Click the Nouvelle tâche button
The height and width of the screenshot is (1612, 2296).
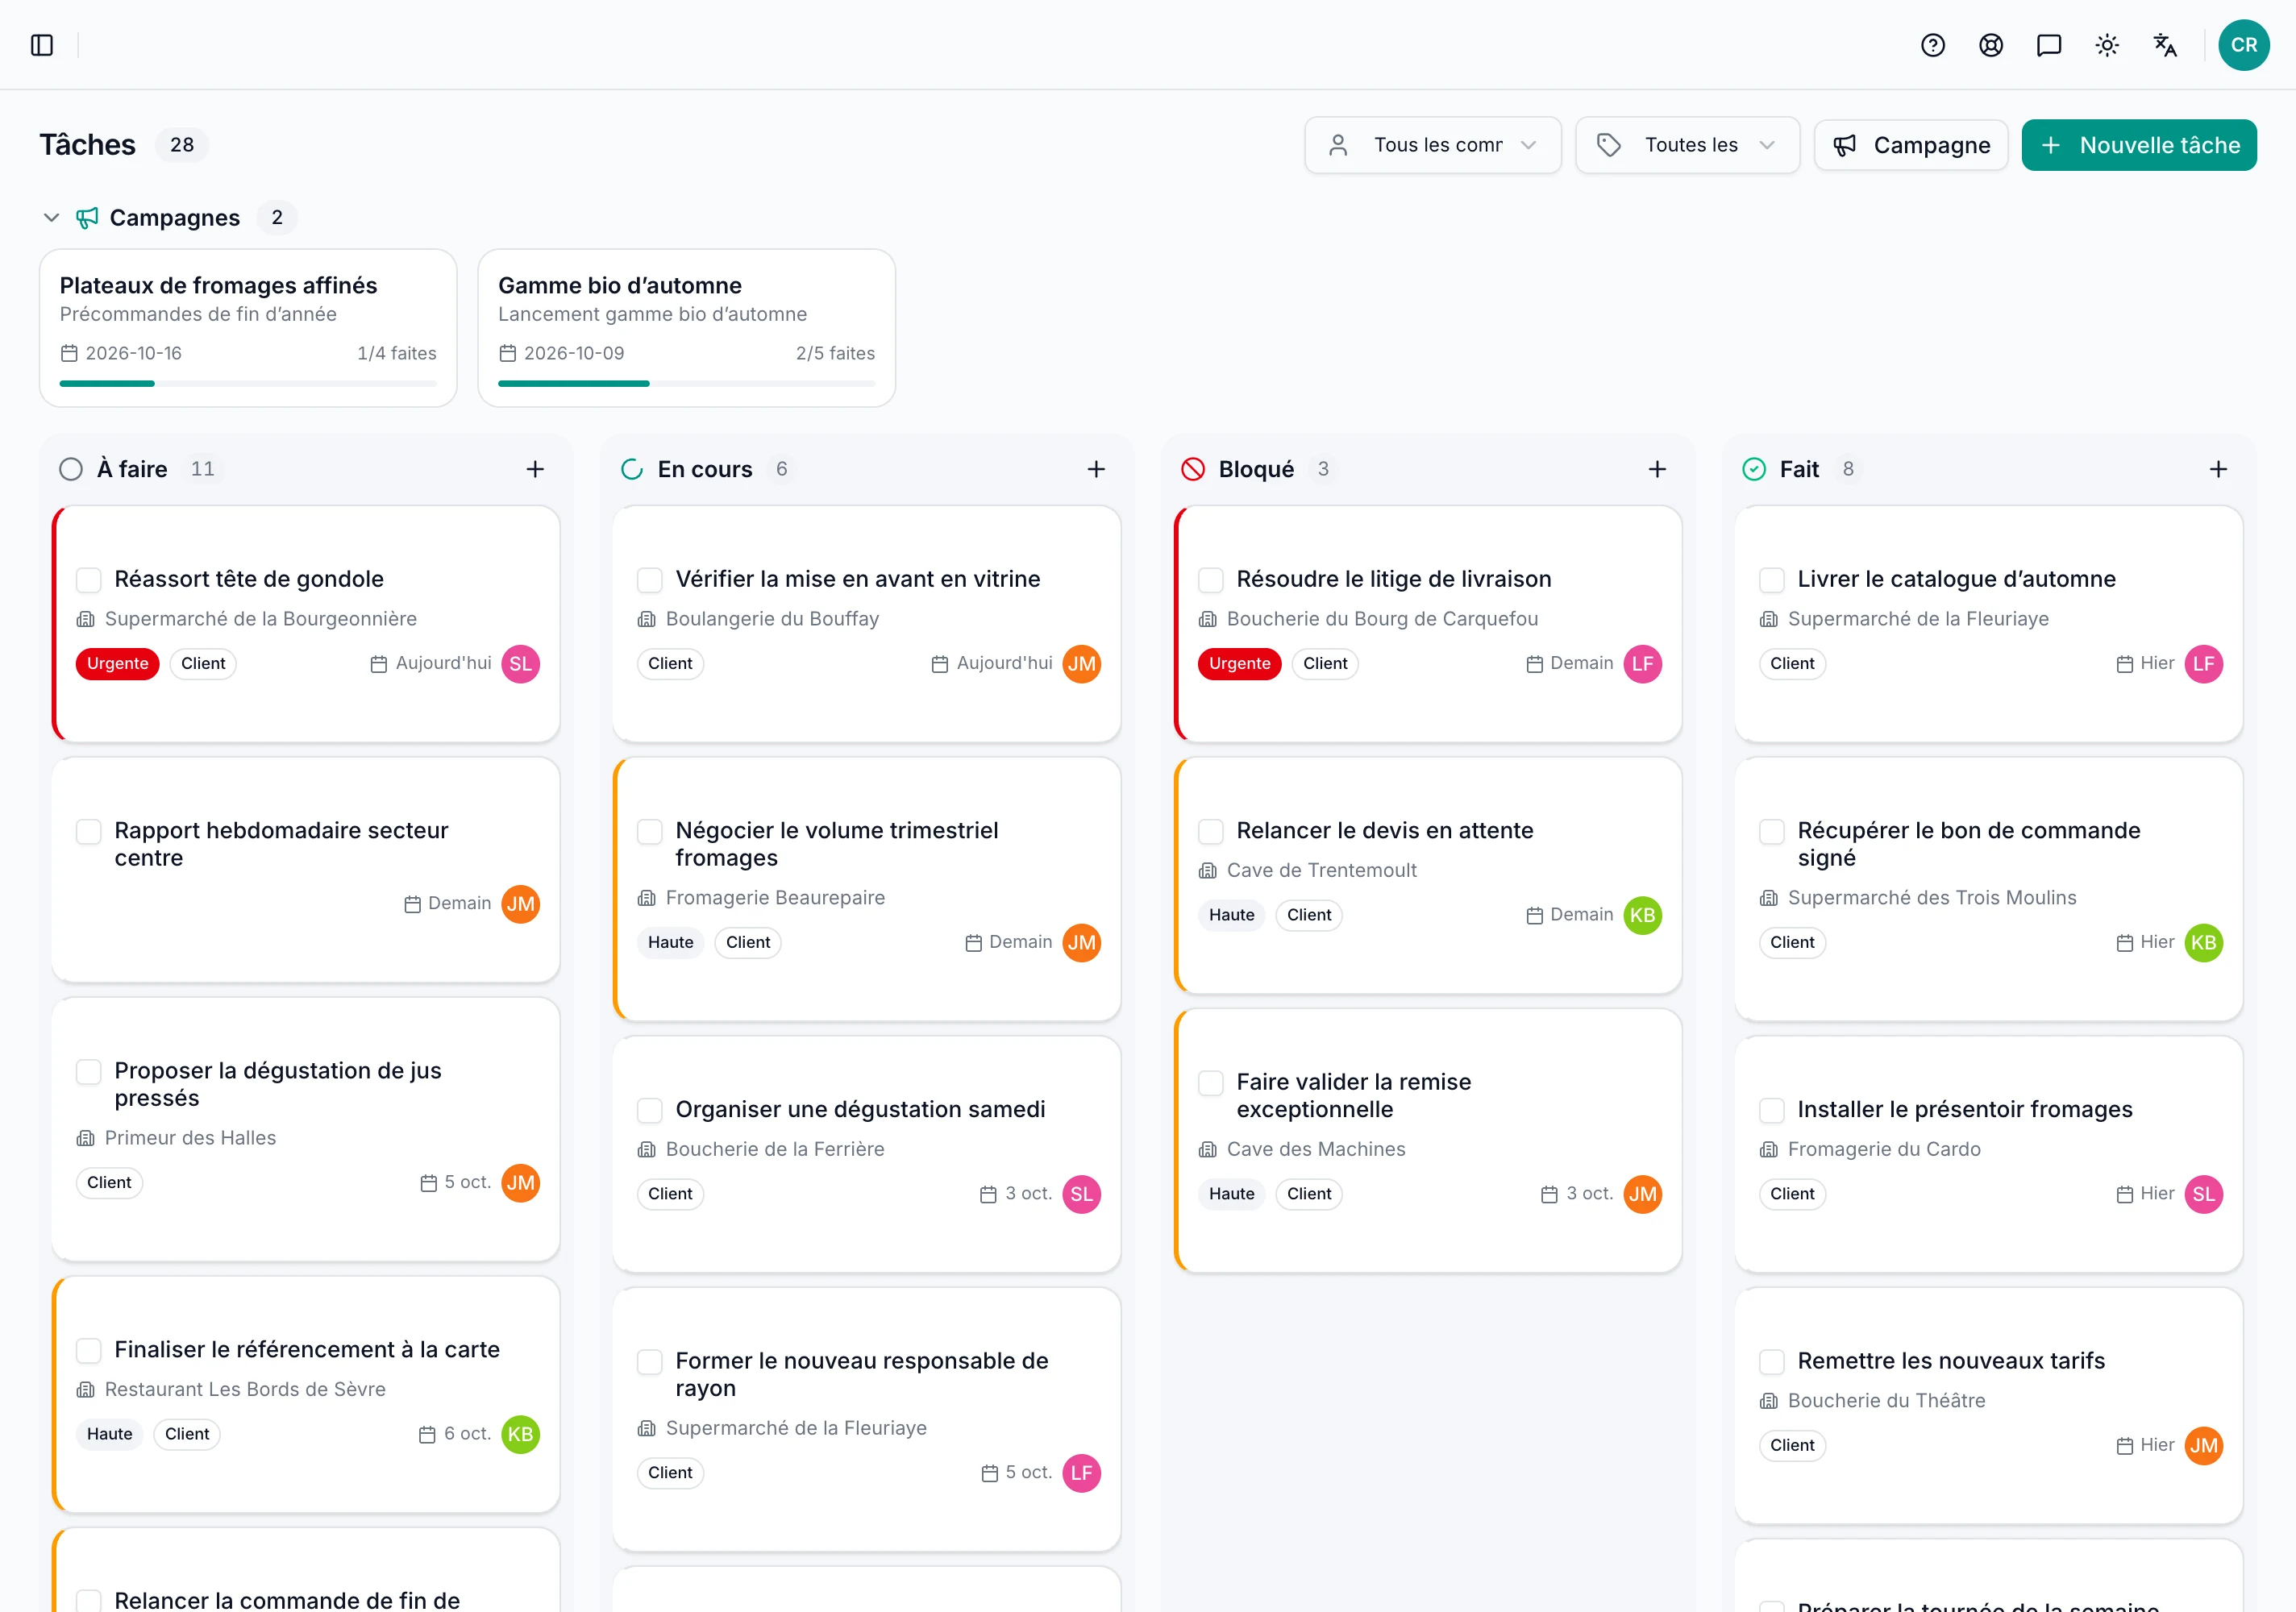coord(2139,145)
